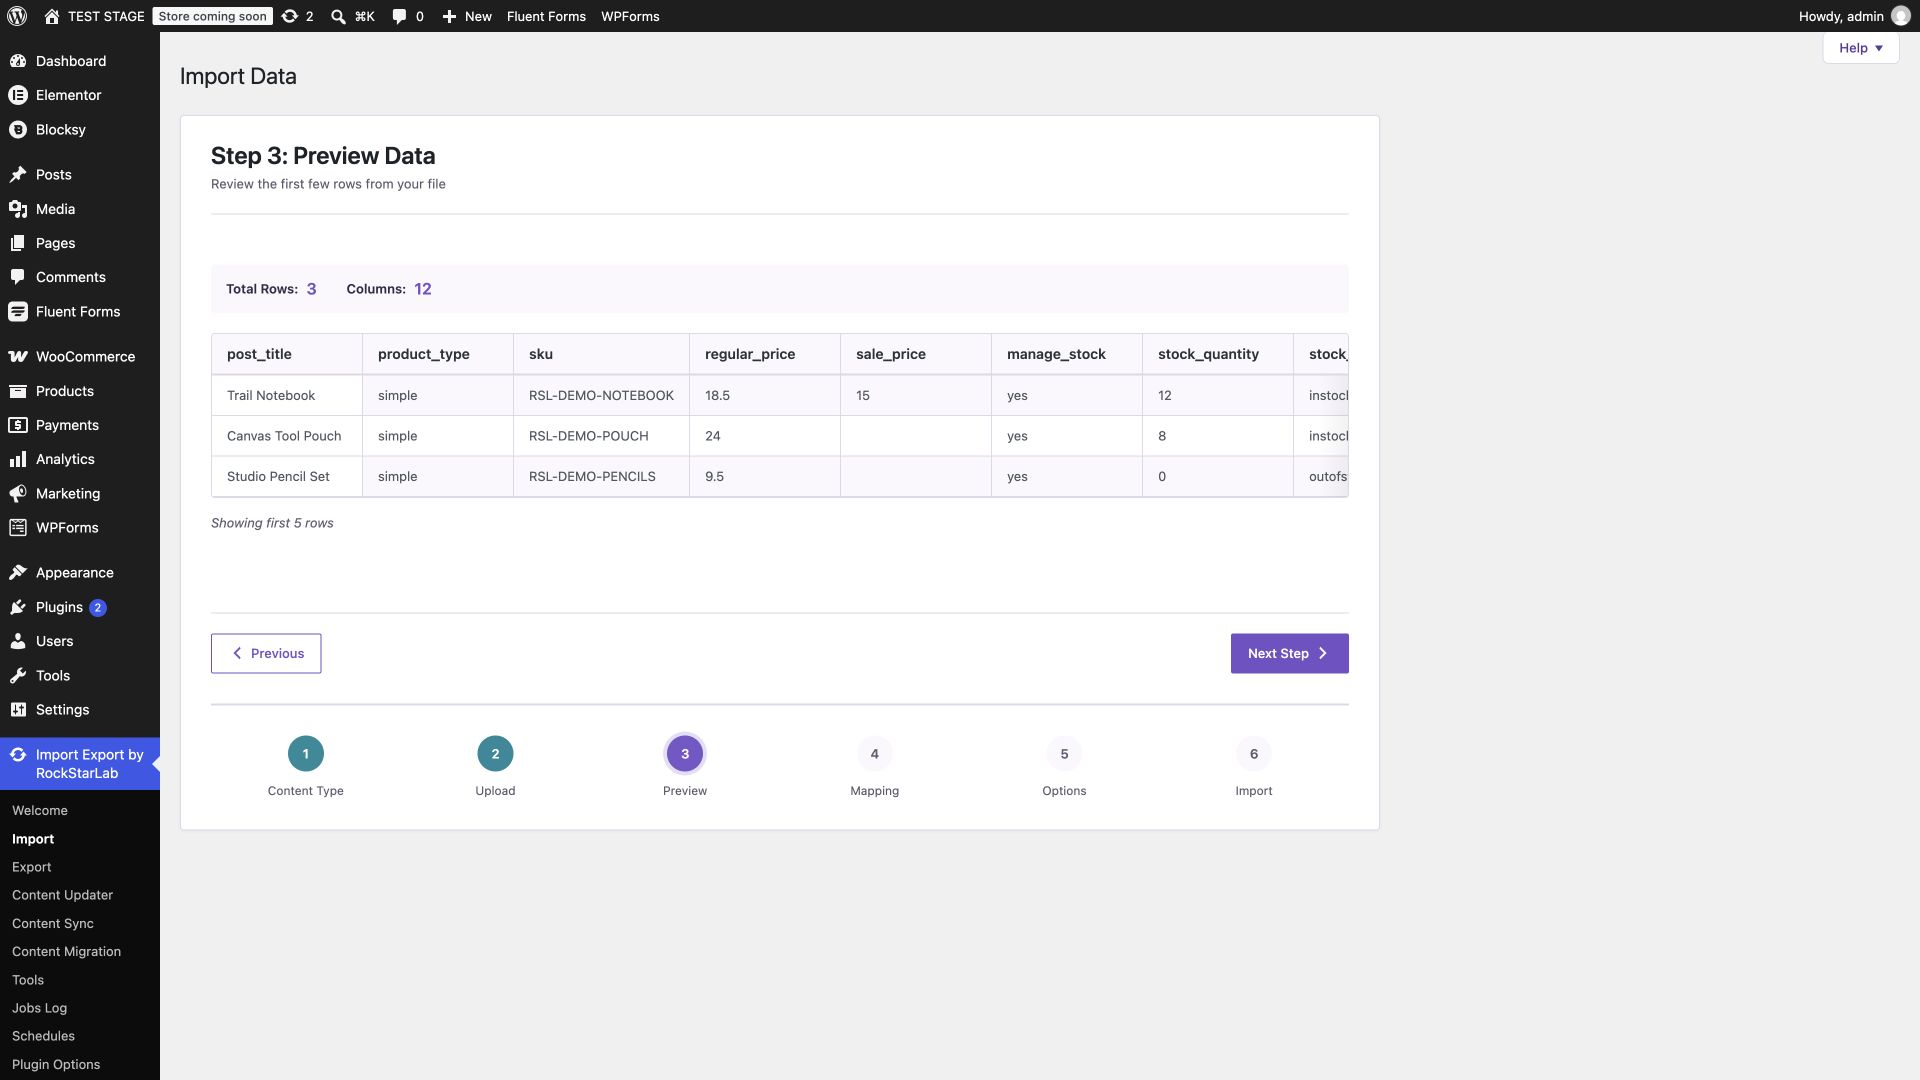Image resolution: width=1920 pixels, height=1080 pixels.
Task: Open the Schedules submenu item
Action: click(43, 1036)
